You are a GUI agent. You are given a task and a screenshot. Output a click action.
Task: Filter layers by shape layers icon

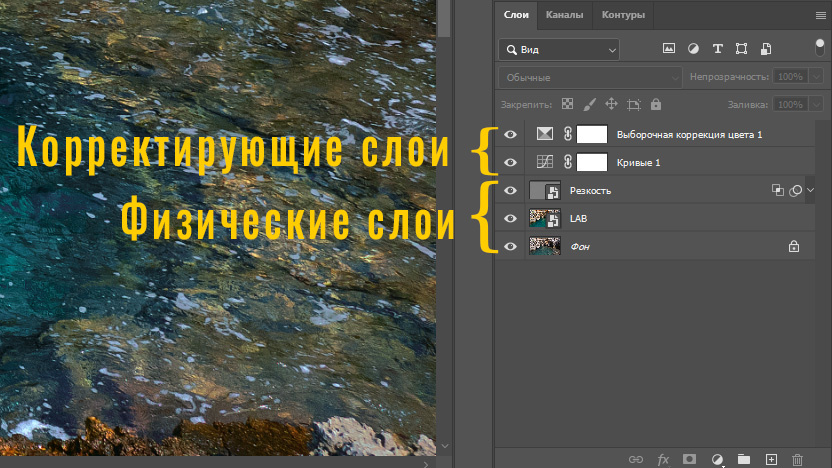pyautogui.click(x=741, y=49)
